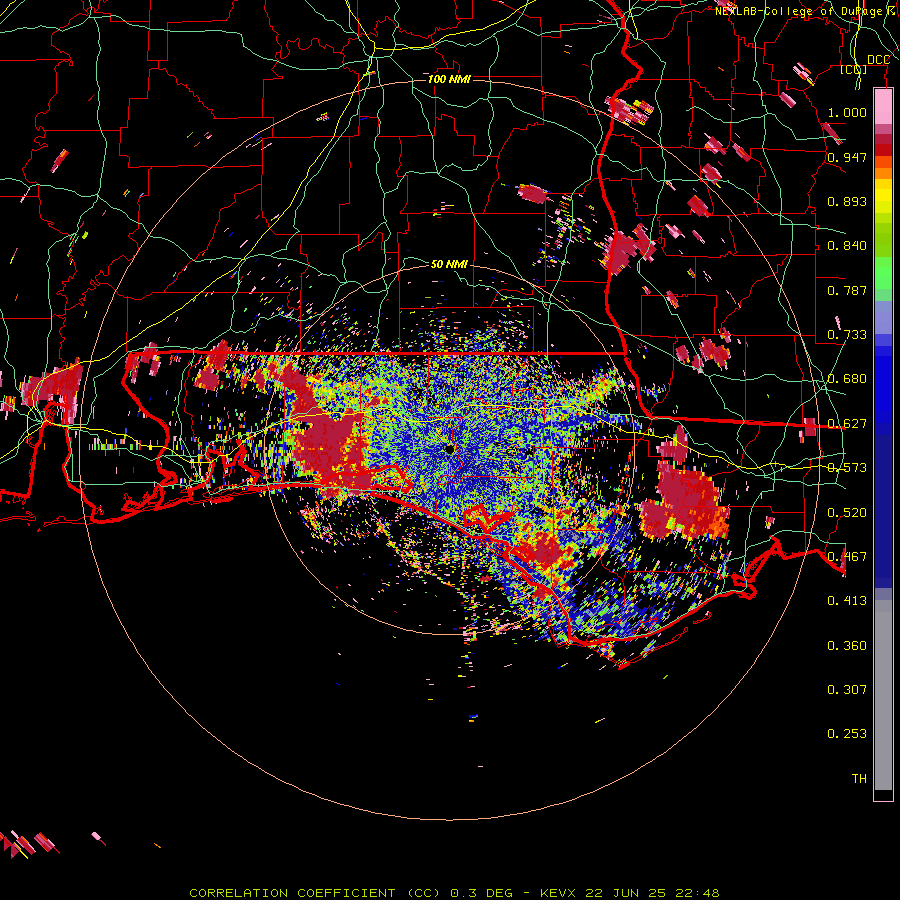Pick the gray band of the color scale
The image size is (900, 900).
[x=883, y=695]
